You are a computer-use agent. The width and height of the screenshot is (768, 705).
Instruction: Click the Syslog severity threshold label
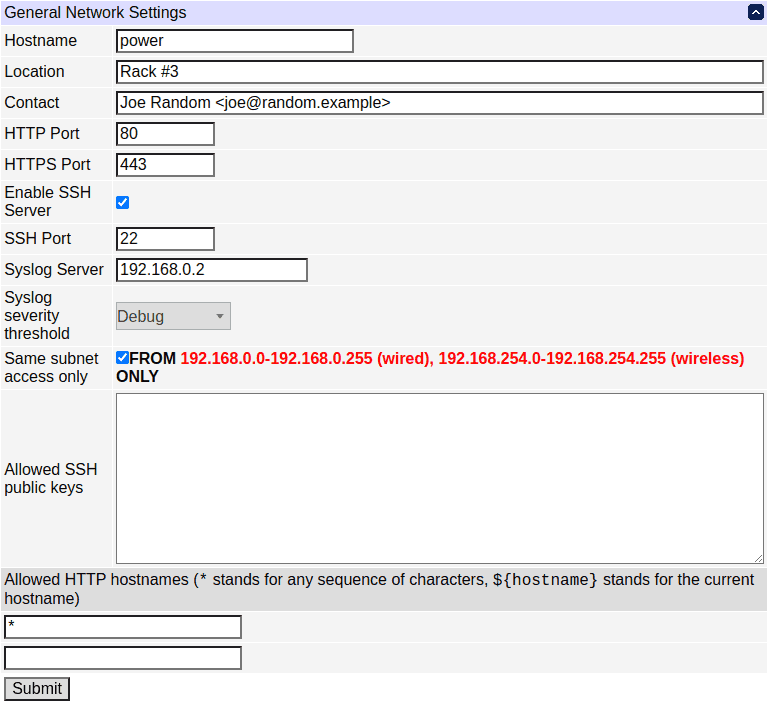37,316
